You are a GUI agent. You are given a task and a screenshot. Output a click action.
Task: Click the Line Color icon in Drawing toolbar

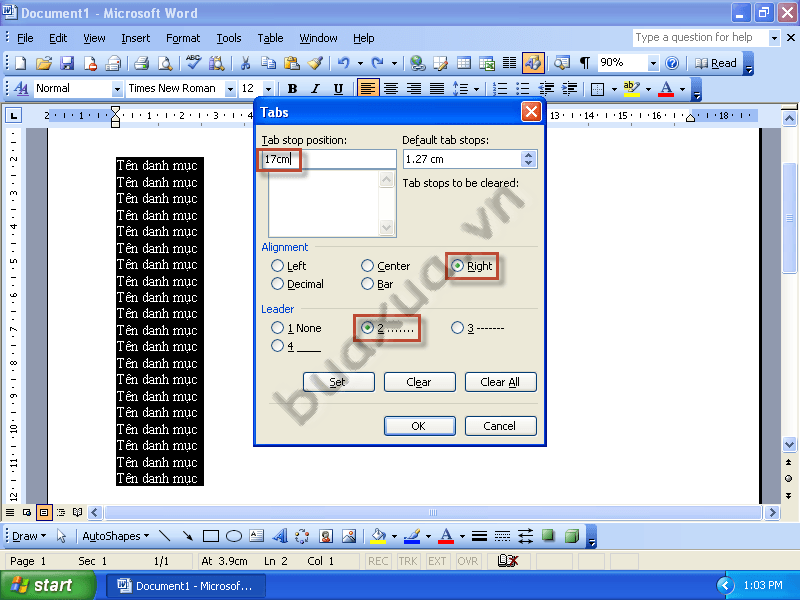tap(412, 536)
